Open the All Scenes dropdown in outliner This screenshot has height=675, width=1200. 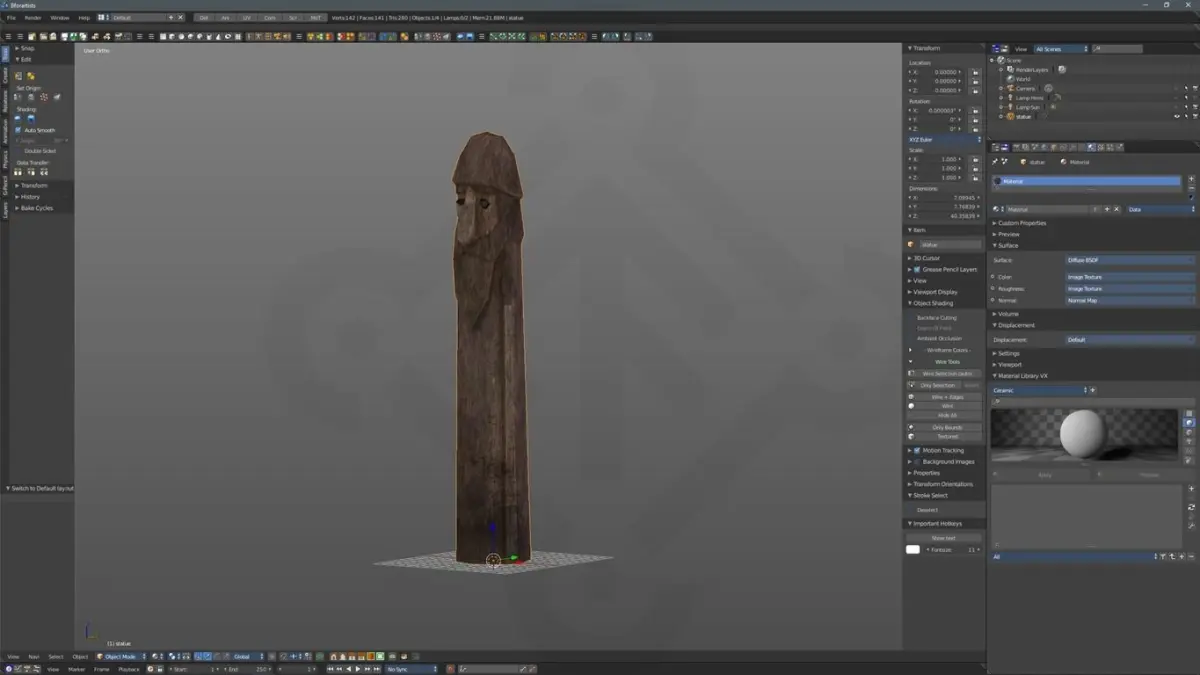click(1061, 49)
